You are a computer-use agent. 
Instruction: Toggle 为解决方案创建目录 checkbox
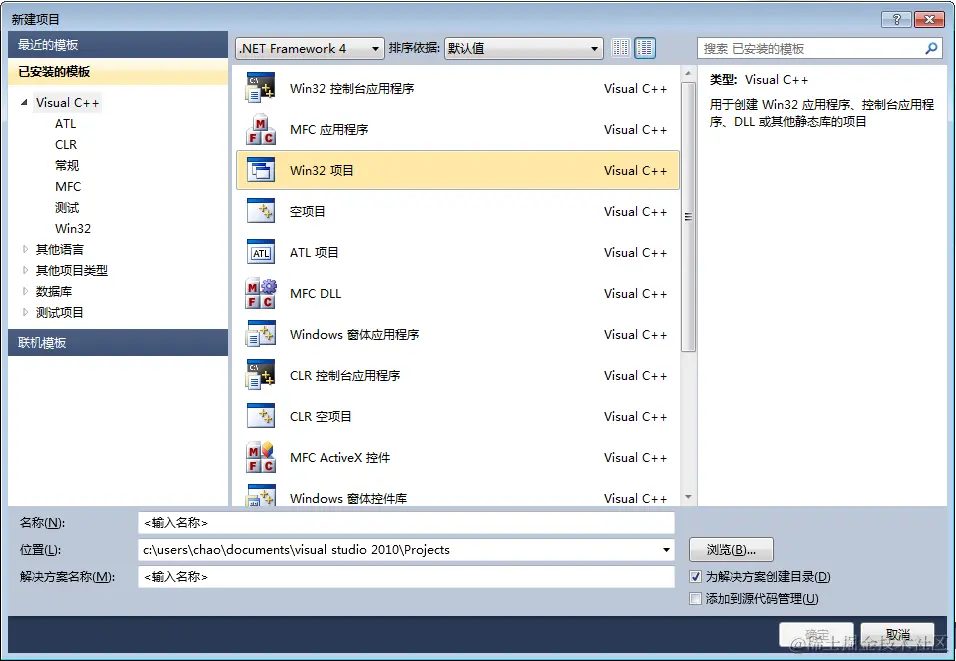[x=695, y=576]
